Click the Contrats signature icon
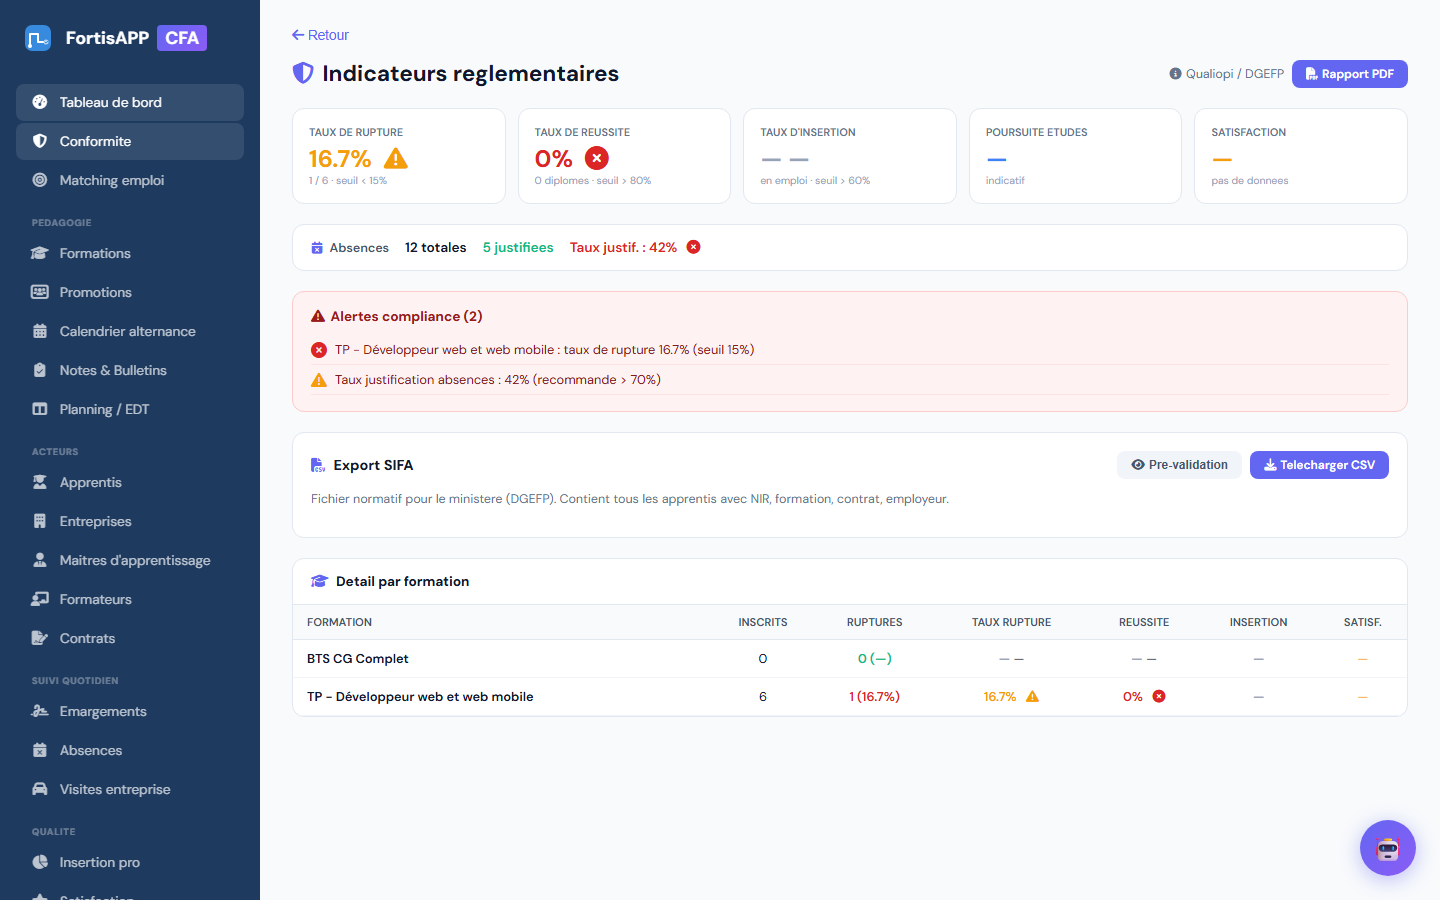This screenshot has height=900, width=1440. point(40,638)
